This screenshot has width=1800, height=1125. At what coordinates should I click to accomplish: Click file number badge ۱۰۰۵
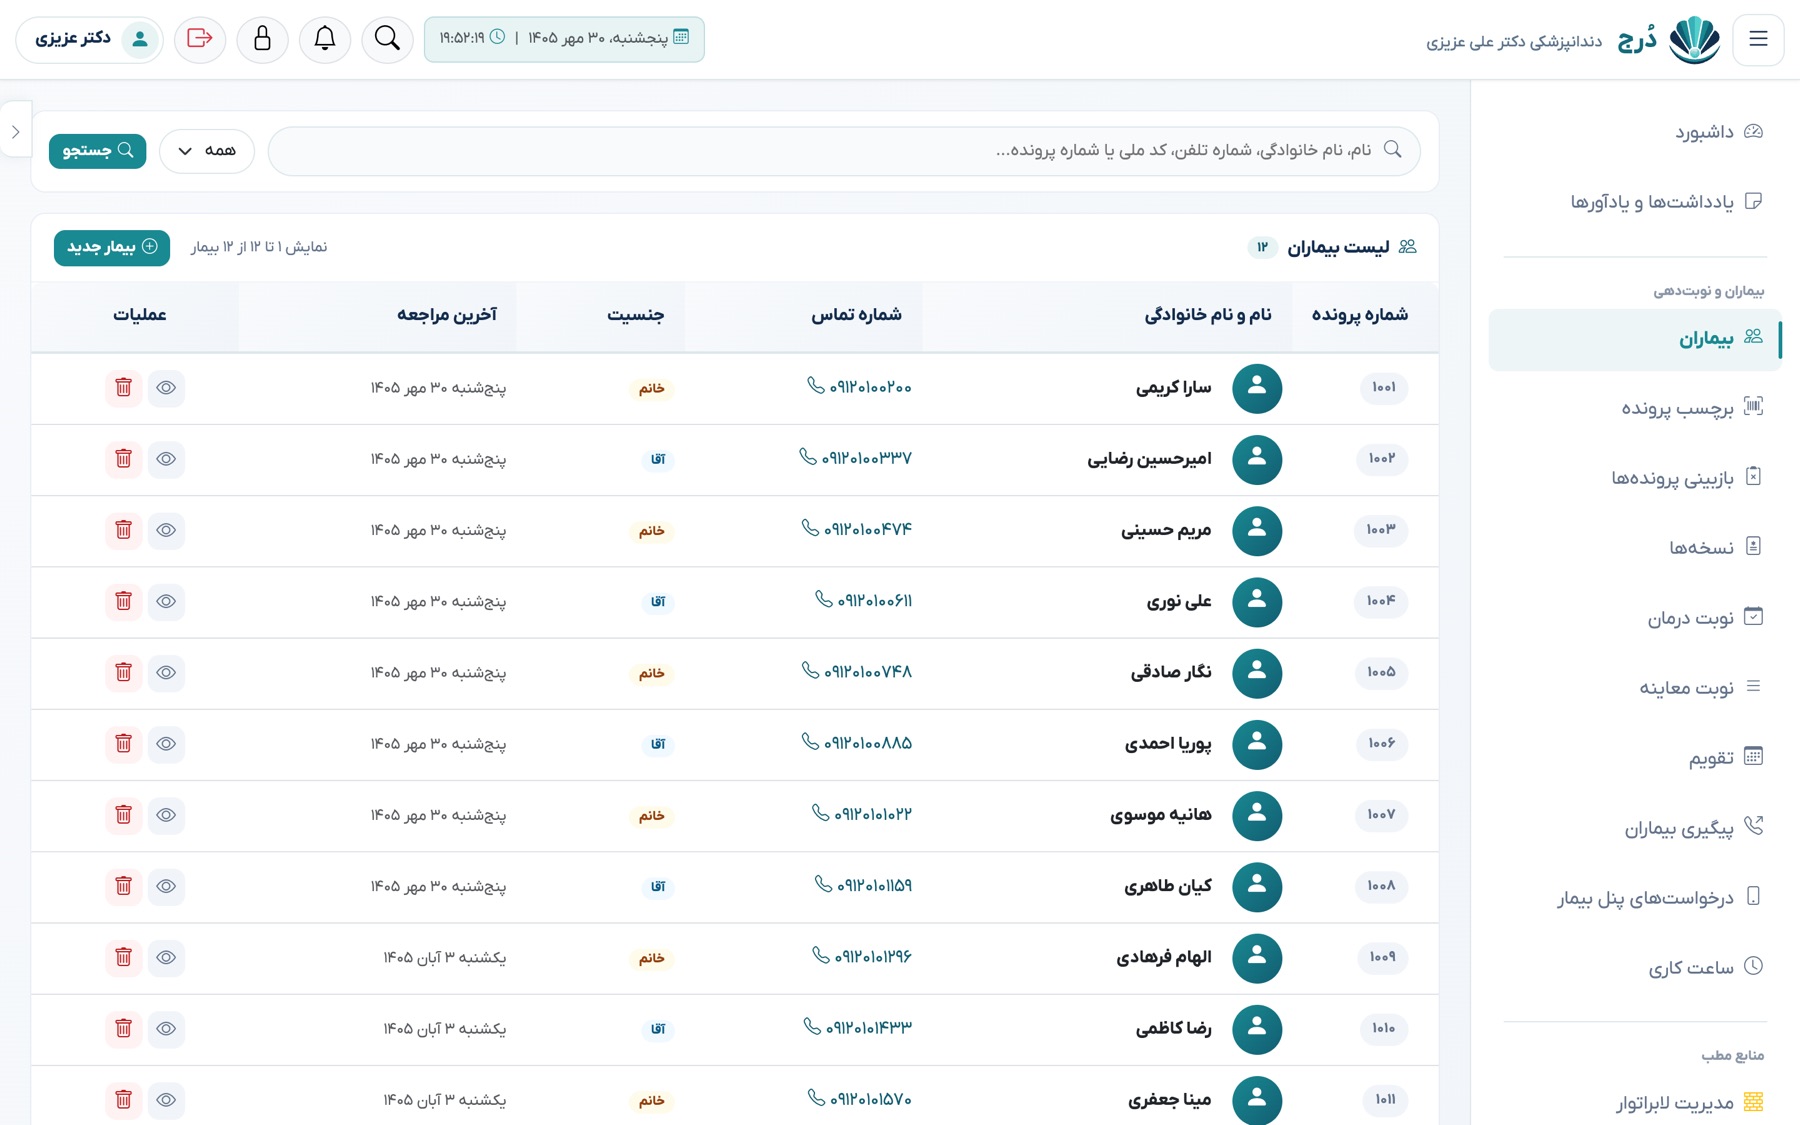(x=1381, y=673)
